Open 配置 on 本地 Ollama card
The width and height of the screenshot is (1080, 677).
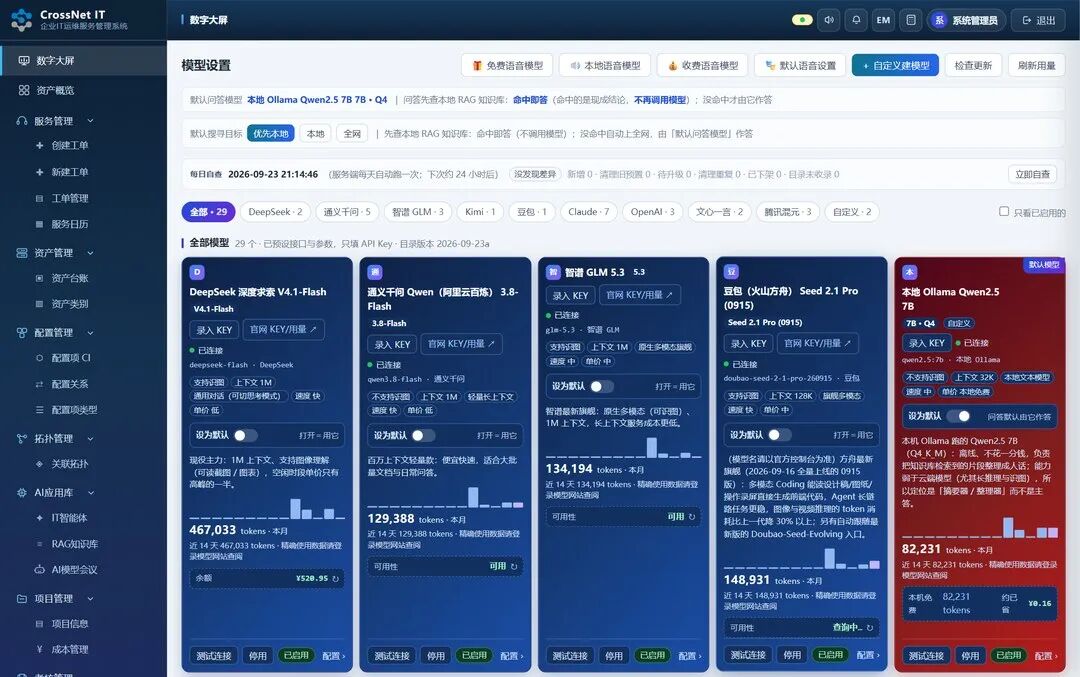(x=1046, y=656)
